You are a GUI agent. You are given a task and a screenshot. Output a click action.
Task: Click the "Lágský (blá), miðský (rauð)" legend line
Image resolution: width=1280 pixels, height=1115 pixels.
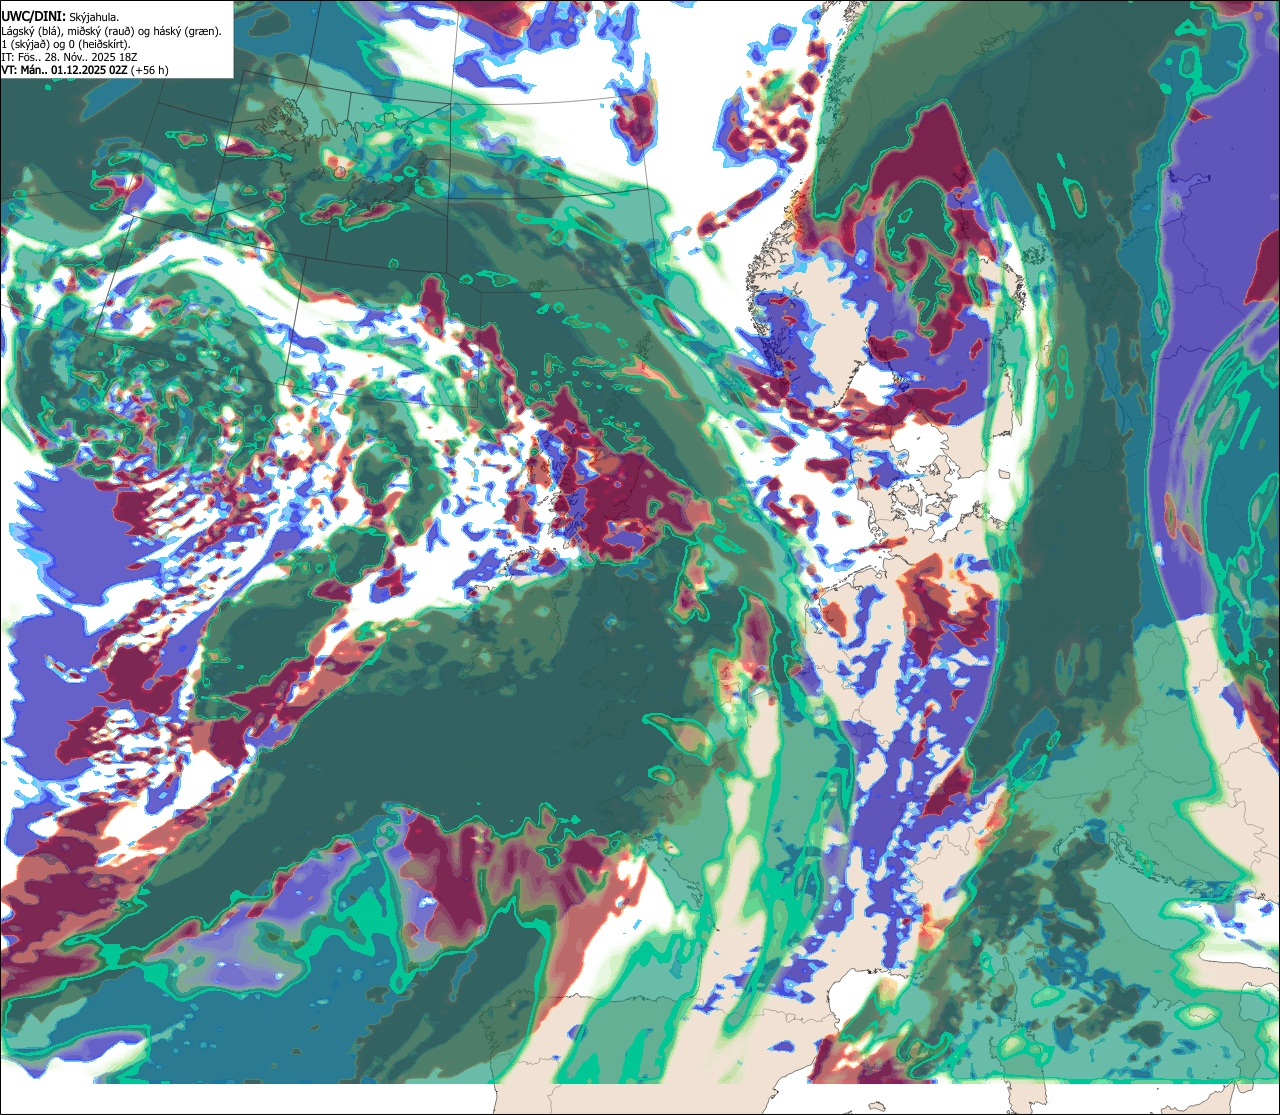point(112,30)
